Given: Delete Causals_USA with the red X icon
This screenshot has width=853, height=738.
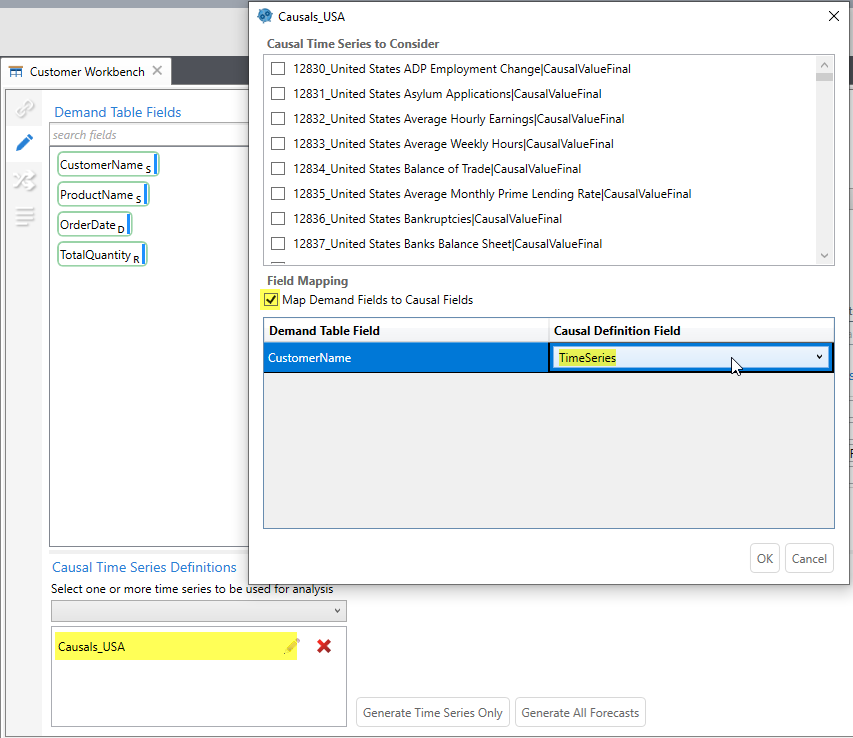Looking at the screenshot, I should tap(324, 646).
